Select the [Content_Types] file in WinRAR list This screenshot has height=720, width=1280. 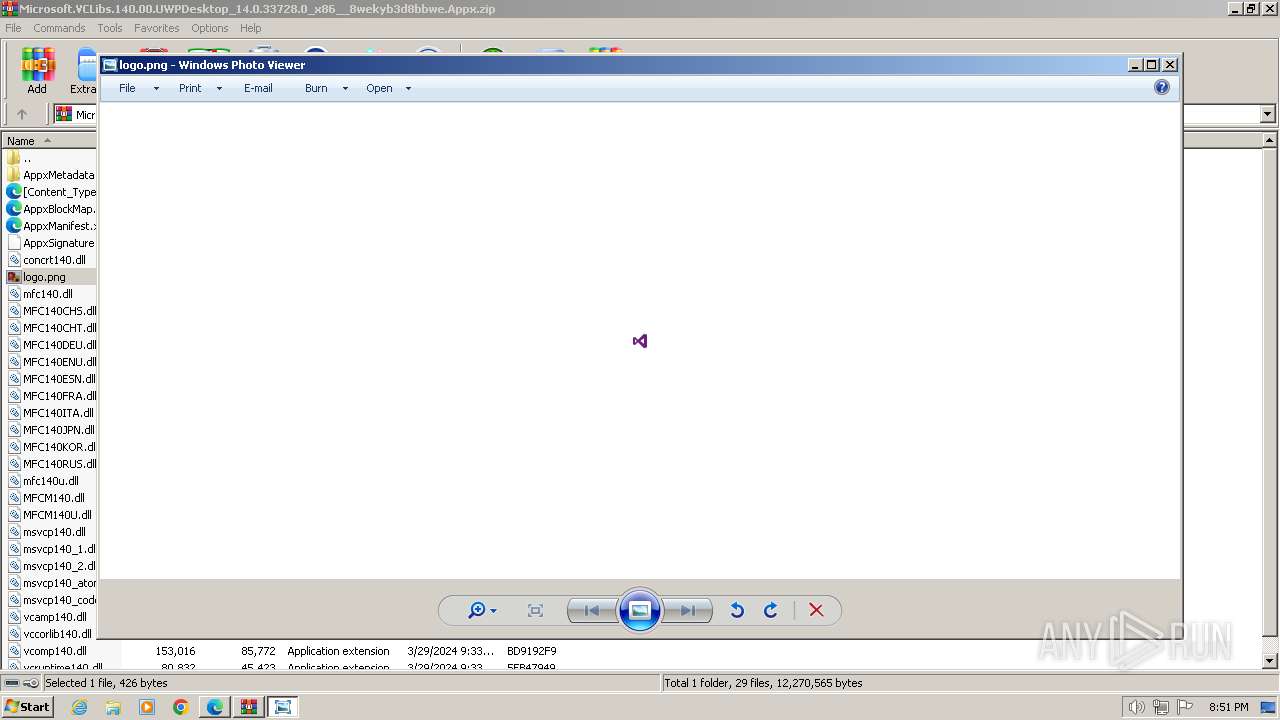pos(51,192)
